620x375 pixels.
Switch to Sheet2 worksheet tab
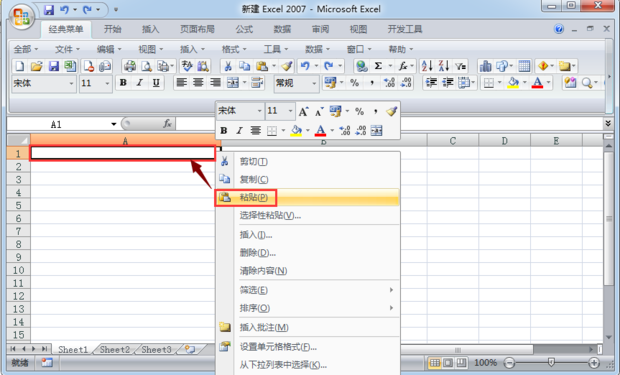point(115,350)
